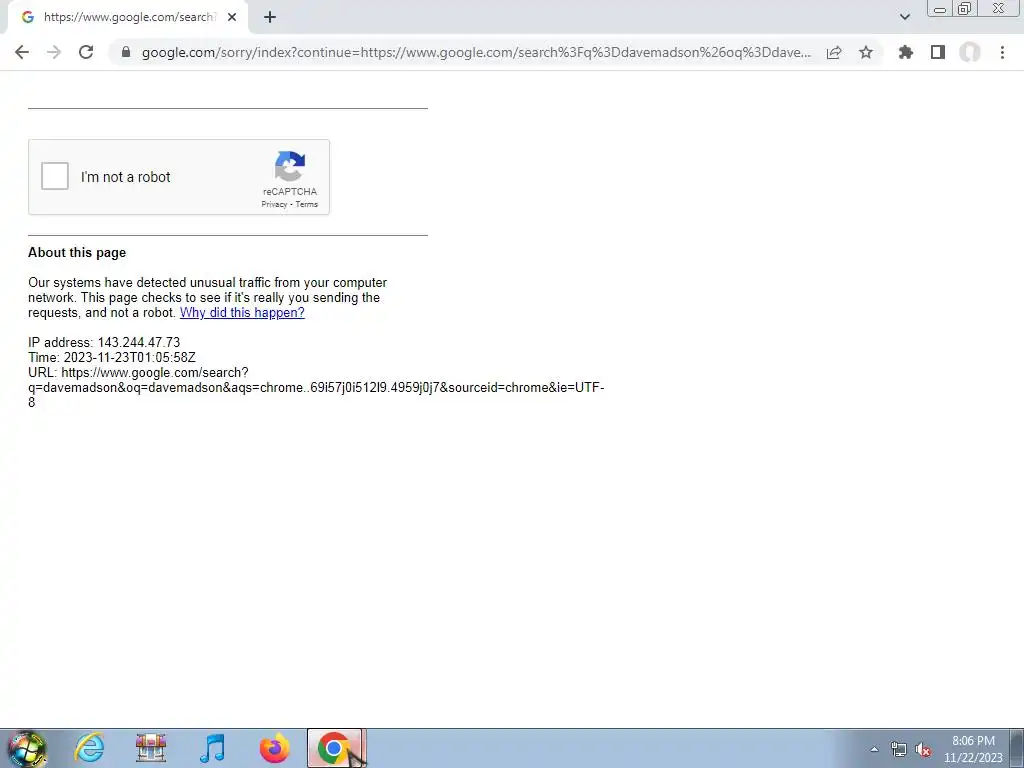The image size is (1024, 768).
Task: Click the About this page heading
Action: click(77, 253)
